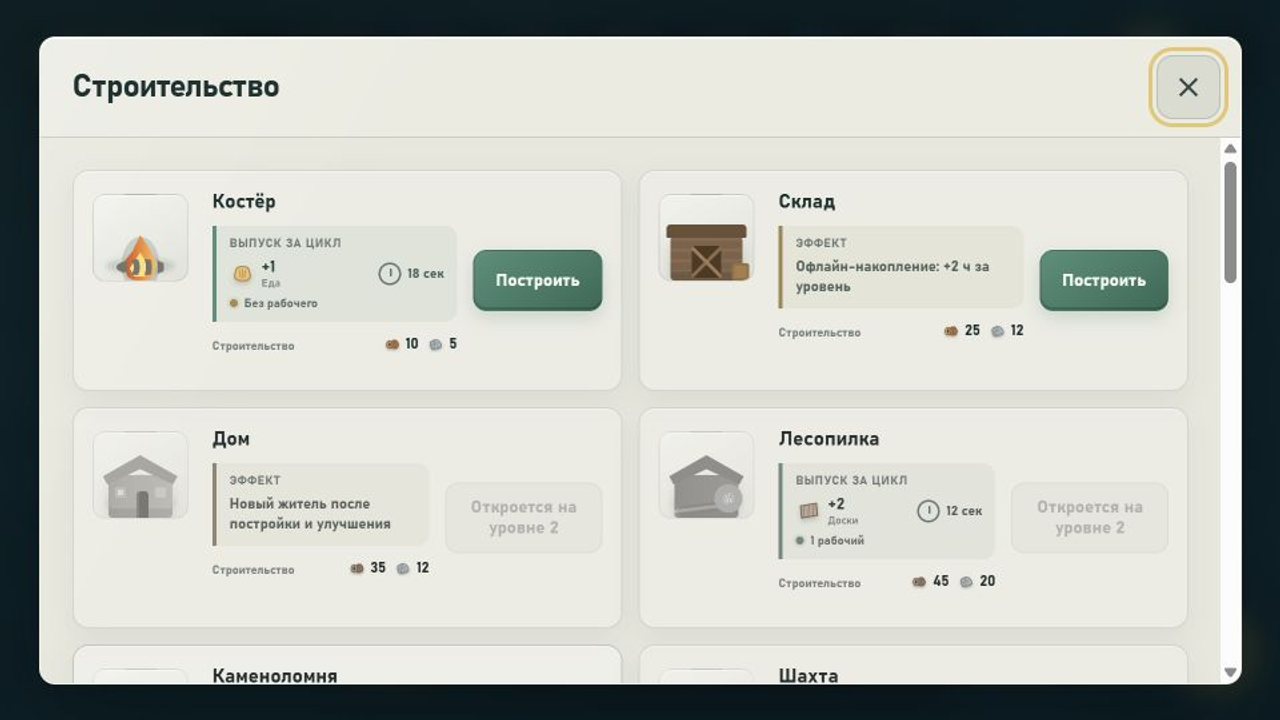Click the Офлайн-накопление effect text
1280x720 pixels.
tap(893, 276)
